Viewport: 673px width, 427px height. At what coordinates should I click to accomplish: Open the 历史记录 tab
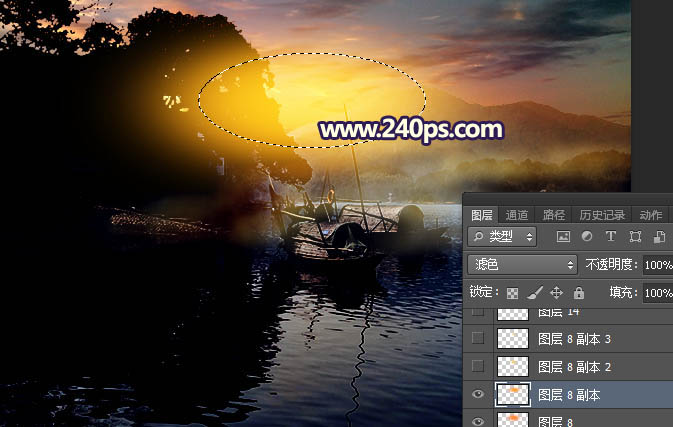tap(601, 214)
